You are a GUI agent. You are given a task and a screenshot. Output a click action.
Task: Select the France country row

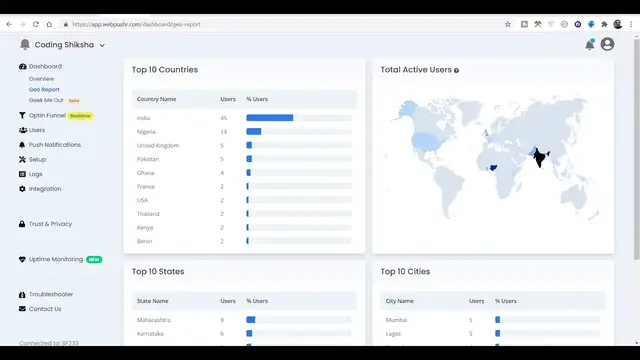coord(244,187)
